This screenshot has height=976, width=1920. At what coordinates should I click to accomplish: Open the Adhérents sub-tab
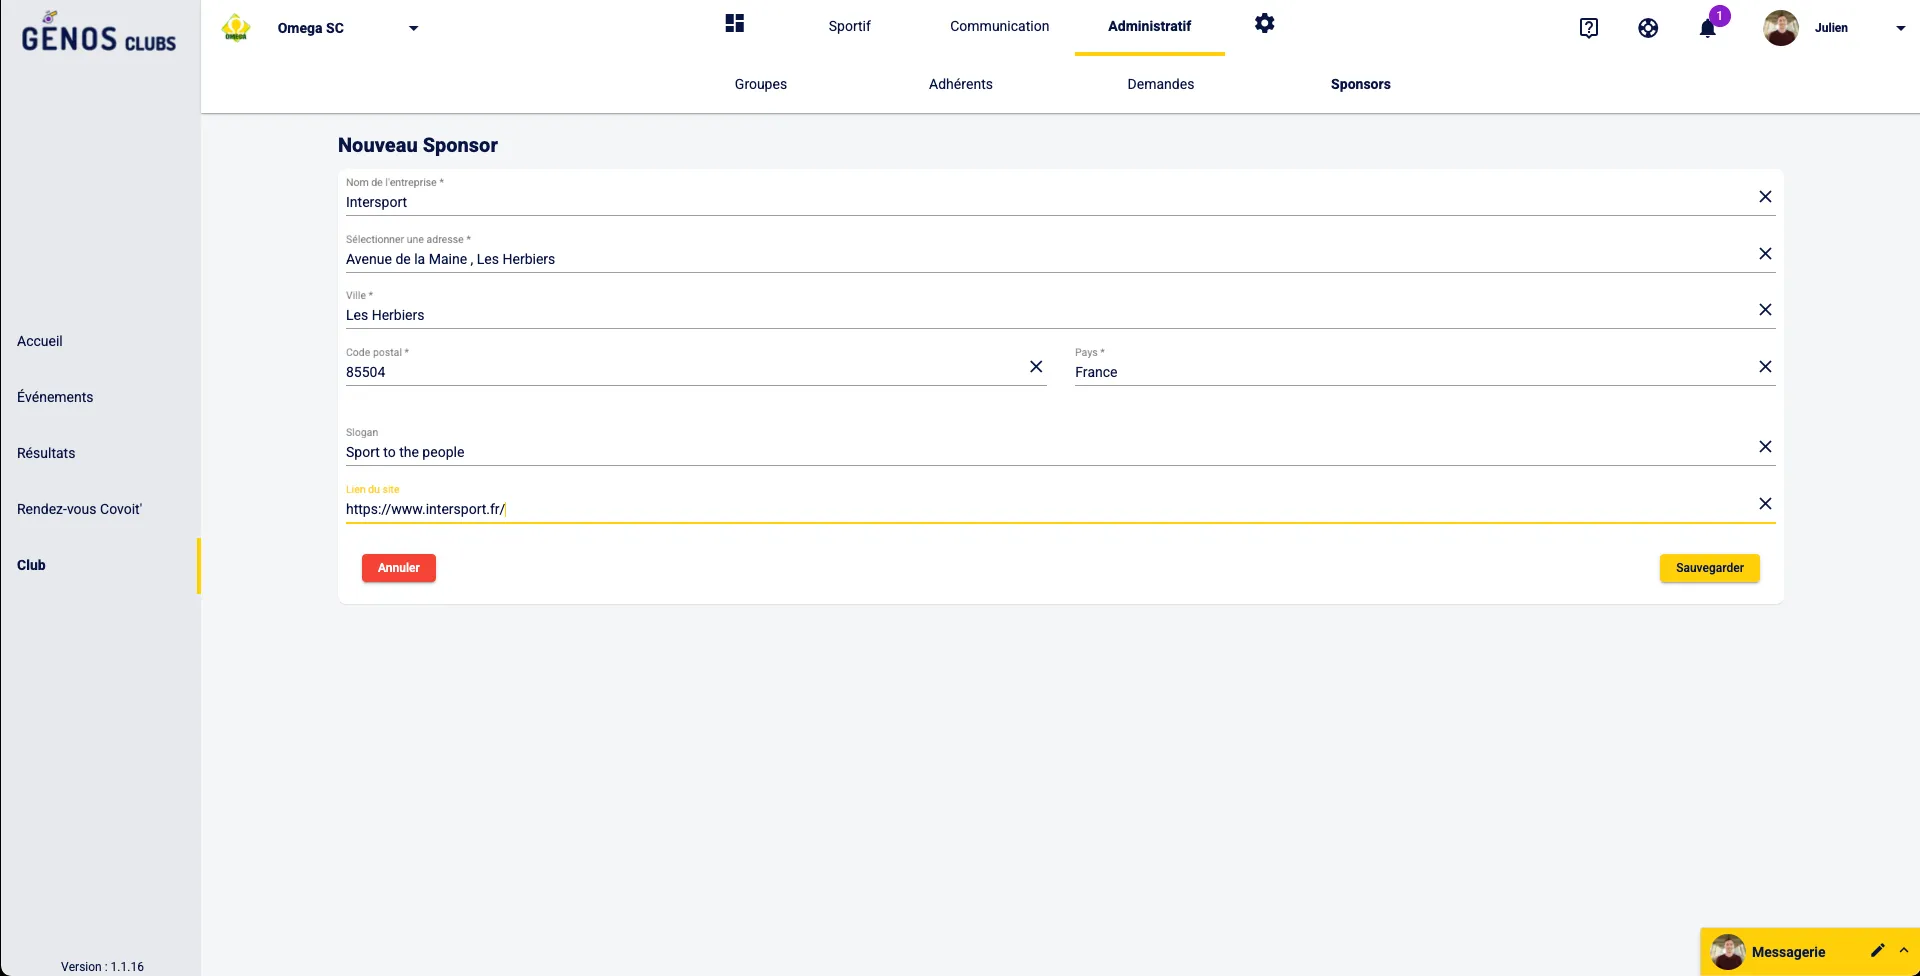[960, 84]
